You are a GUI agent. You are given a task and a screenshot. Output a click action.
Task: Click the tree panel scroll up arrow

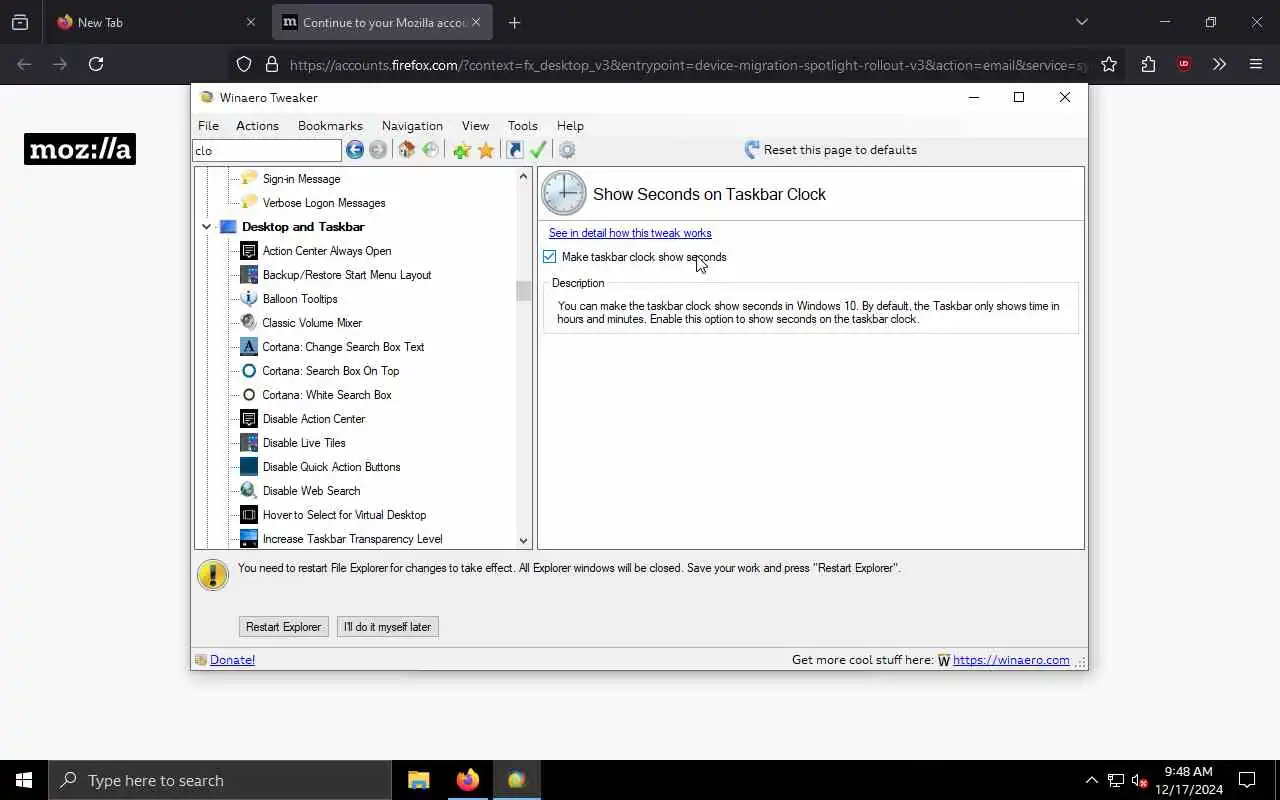(x=523, y=177)
